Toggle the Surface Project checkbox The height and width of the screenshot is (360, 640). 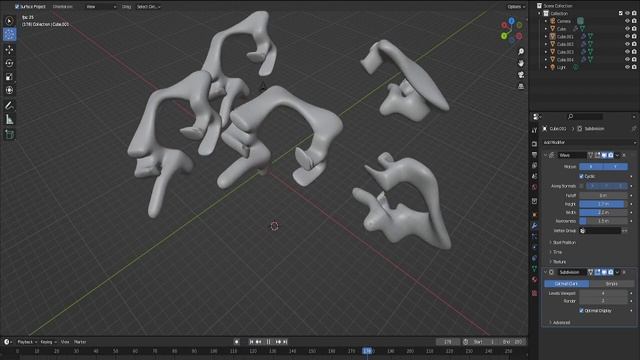pos(17,7)
